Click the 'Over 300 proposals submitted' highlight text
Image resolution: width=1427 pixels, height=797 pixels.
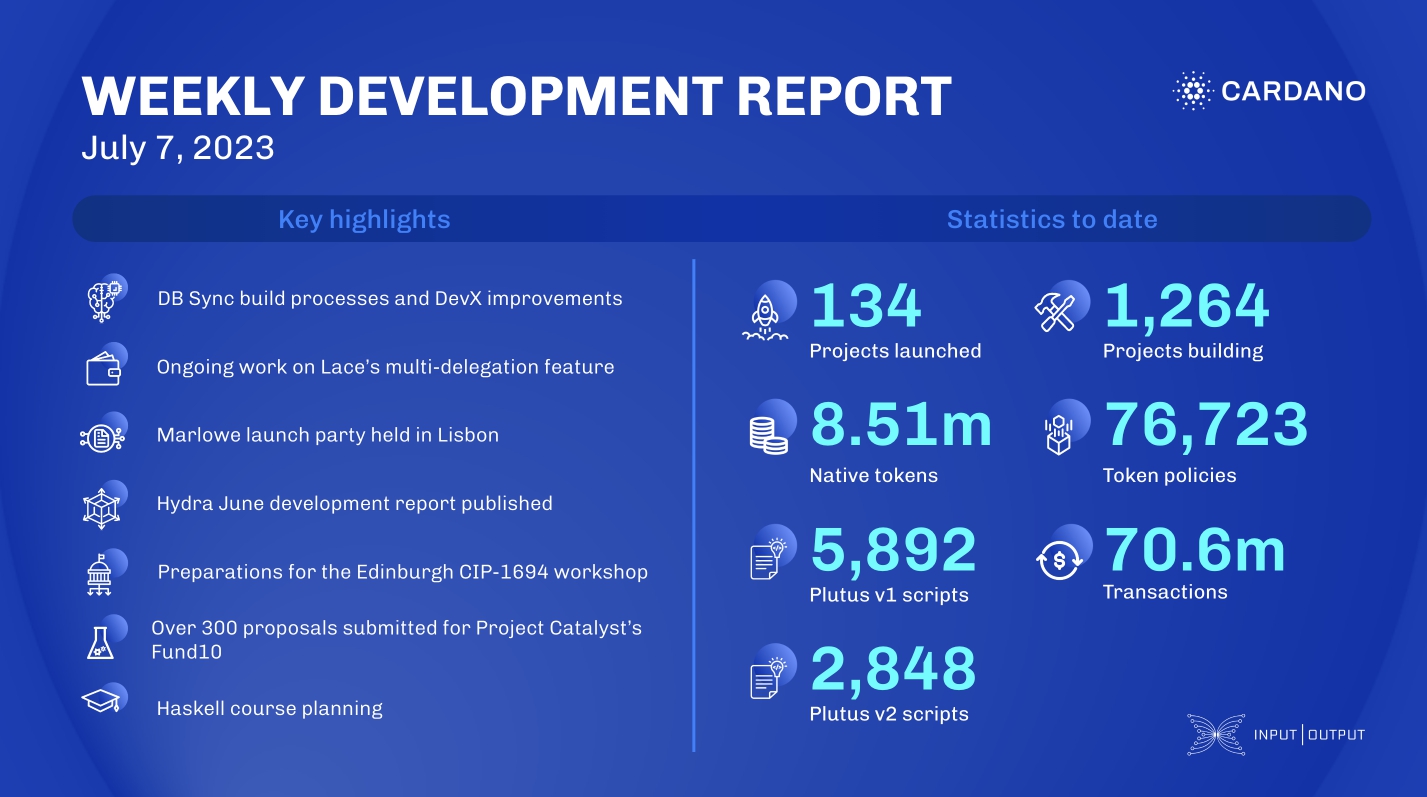(396, 640)
